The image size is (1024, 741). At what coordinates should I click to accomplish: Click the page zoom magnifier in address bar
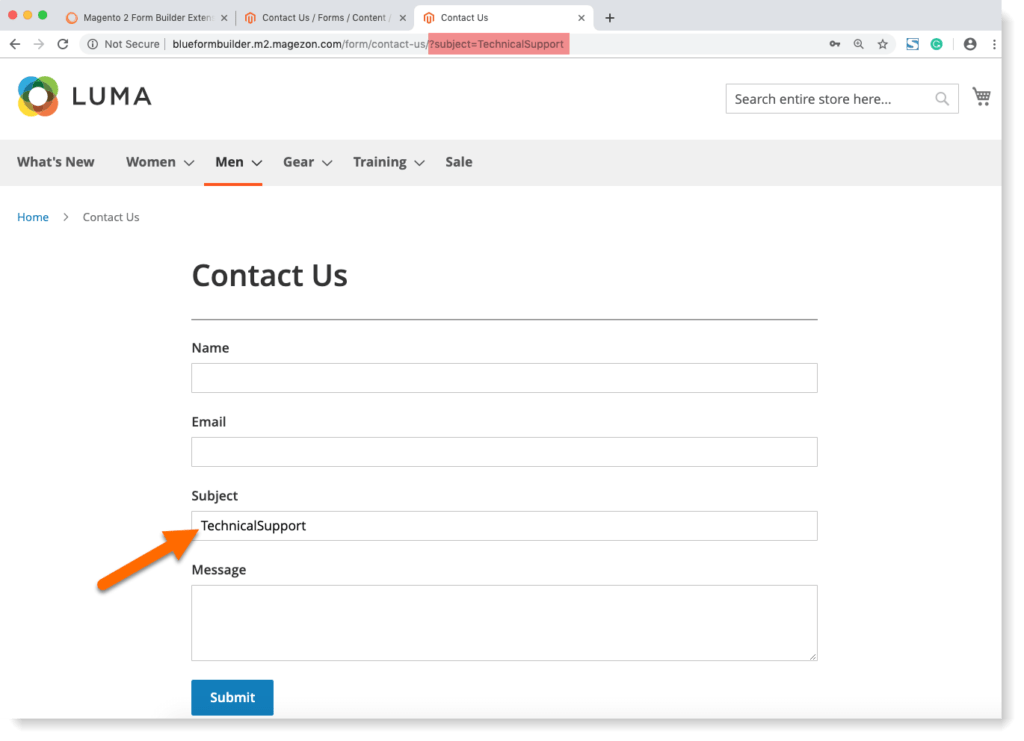click(860, 44)
